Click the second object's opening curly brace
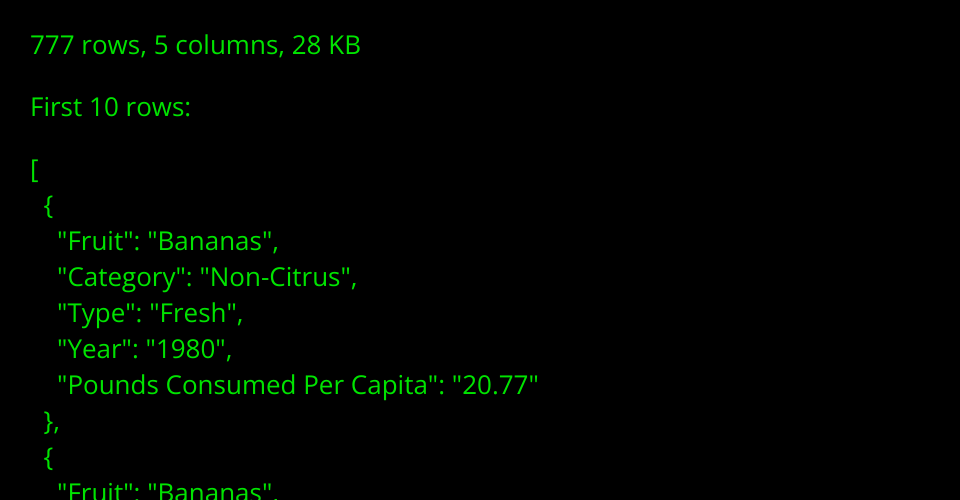This screenshot has height=500, width=960. point(49,458)
